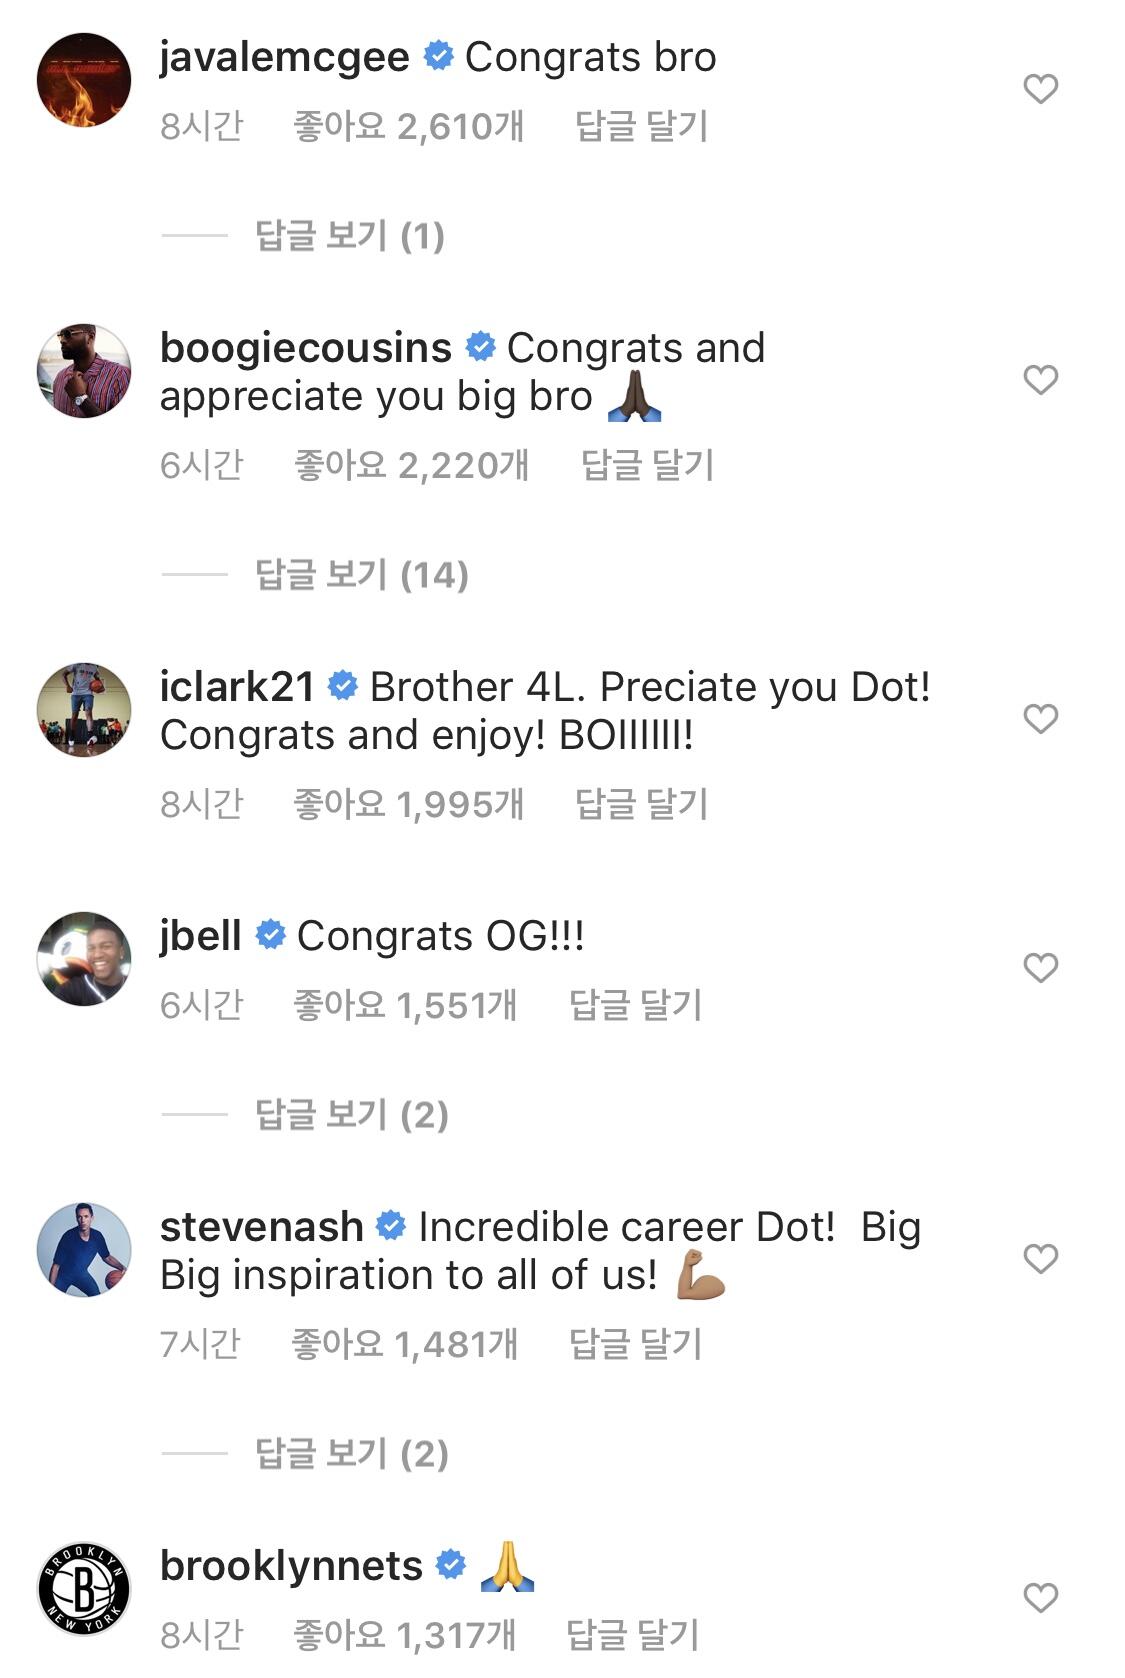1125x1678 pixels.
Task: Like stevenash's comment via the heart icon
Action: (1040, 1258)
